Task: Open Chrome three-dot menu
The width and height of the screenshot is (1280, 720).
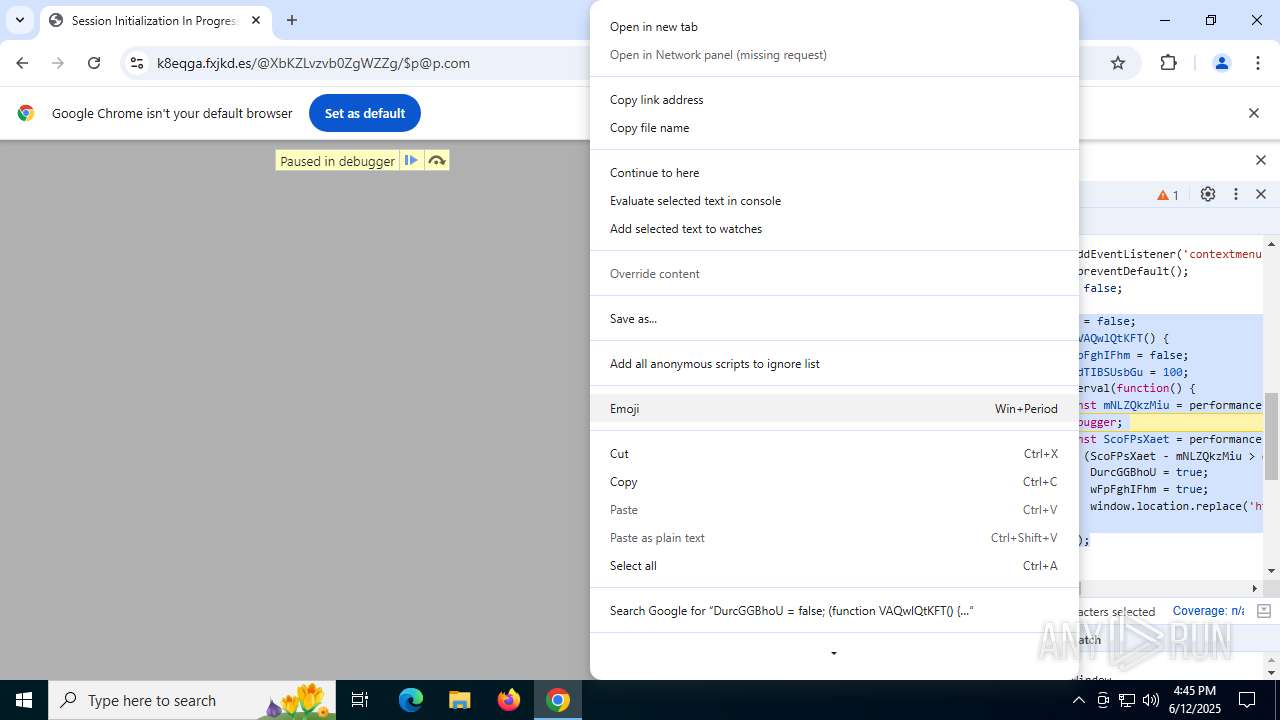Action: coord(1258,63)
